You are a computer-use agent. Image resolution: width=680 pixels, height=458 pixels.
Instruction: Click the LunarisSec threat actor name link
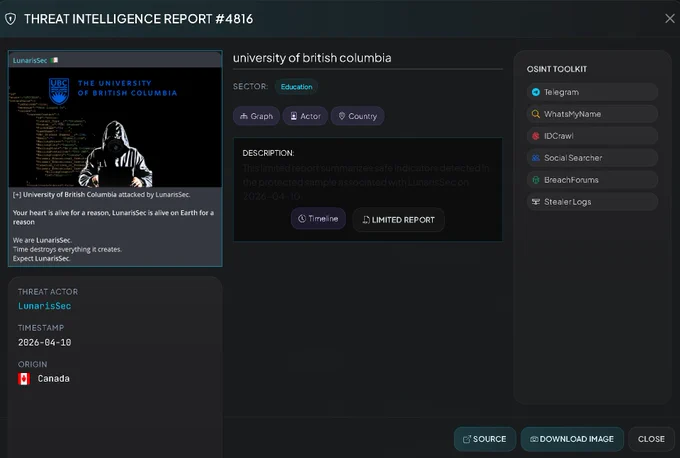coord(44,306)
